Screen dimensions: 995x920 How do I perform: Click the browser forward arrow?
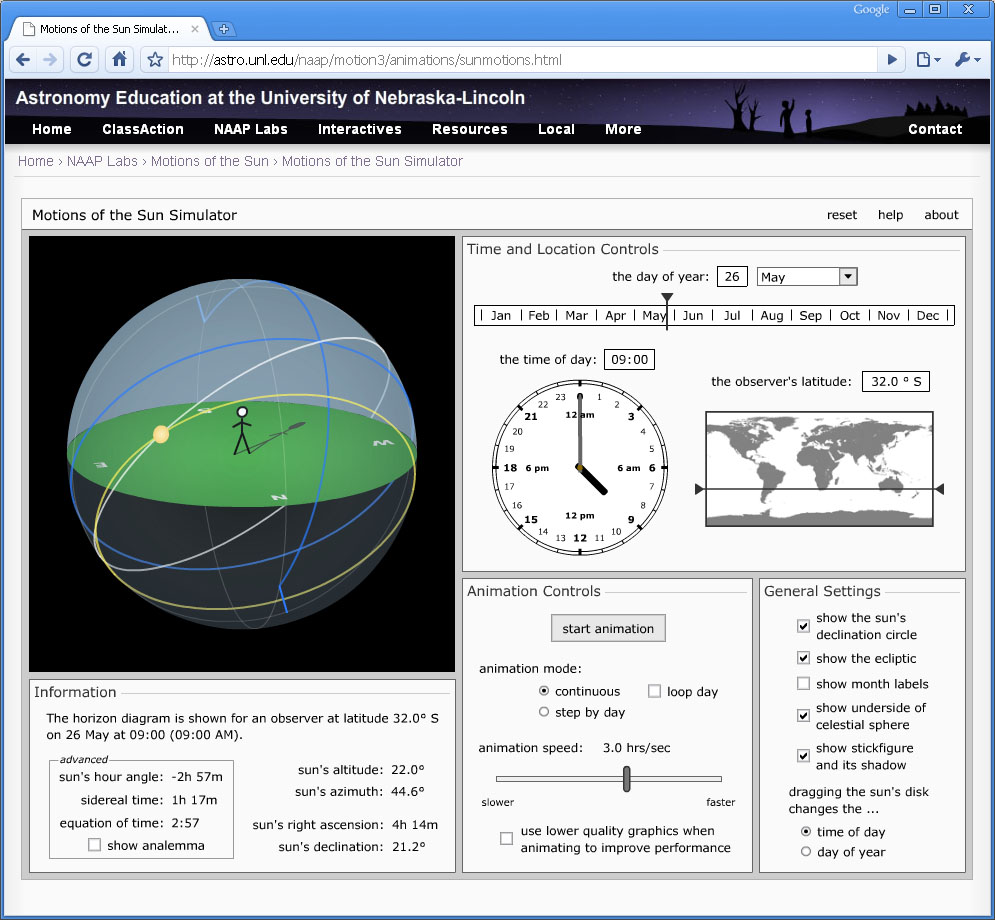click(49, 60)
